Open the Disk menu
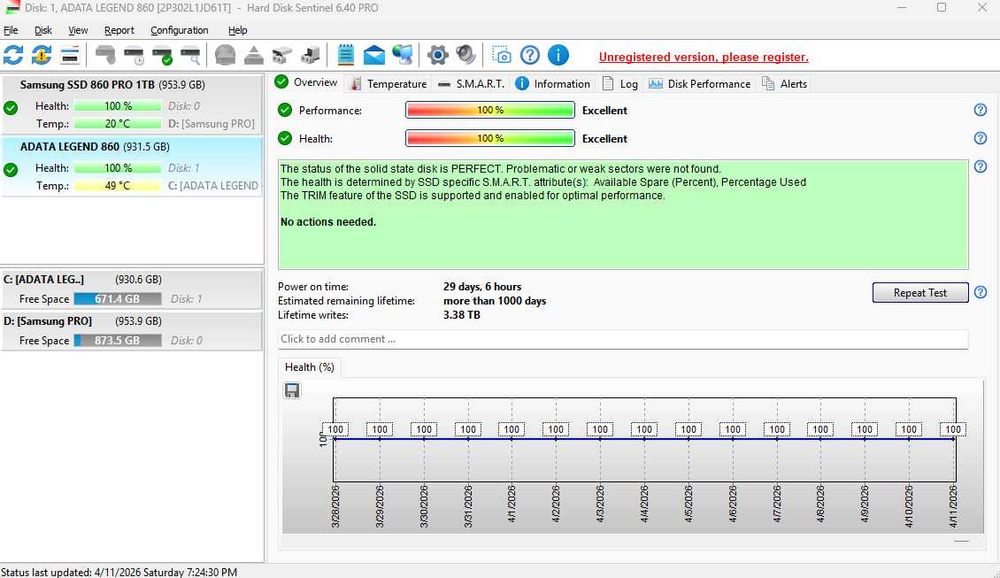1000x578 pixels. tap(43, 30)
